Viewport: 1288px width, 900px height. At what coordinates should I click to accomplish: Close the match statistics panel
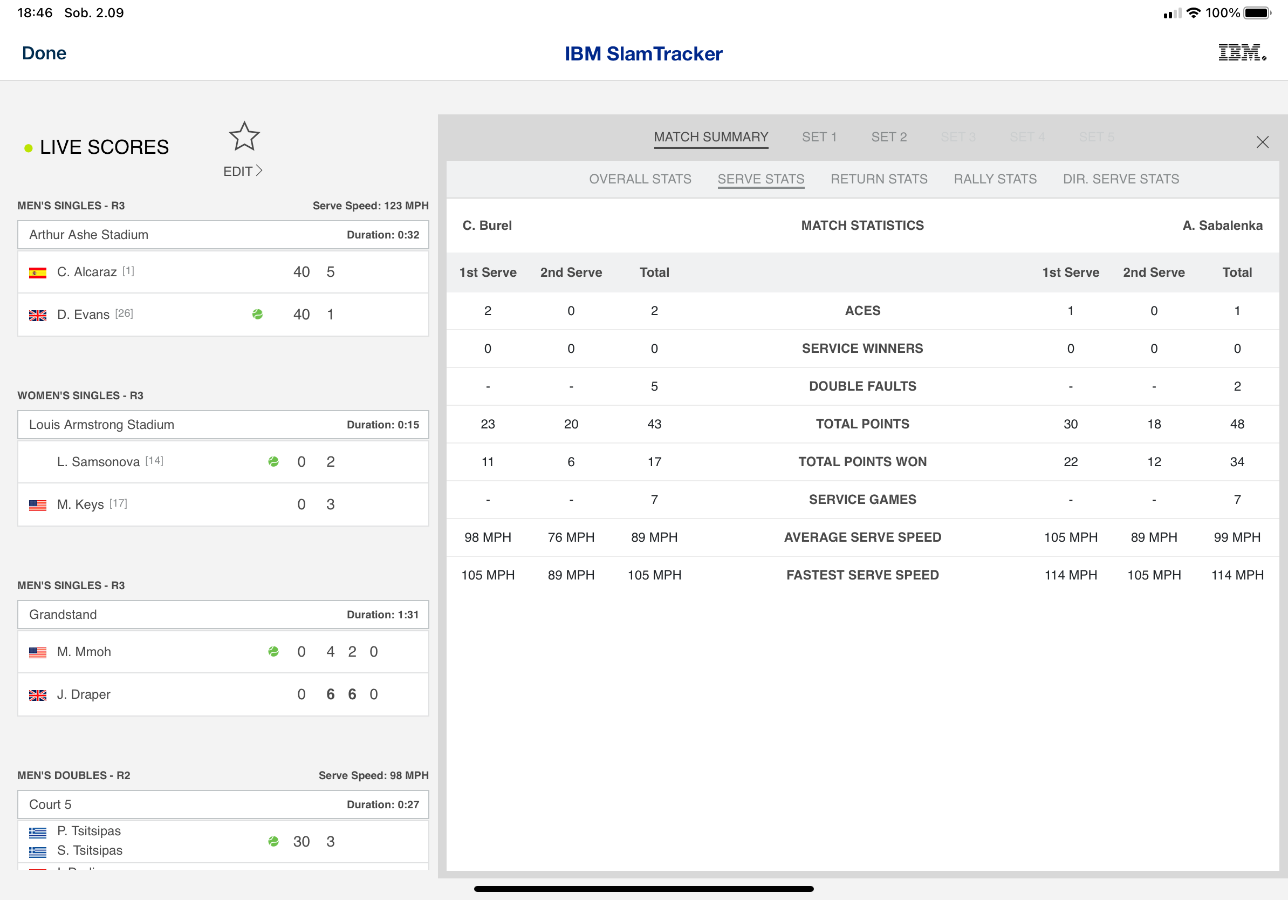(x=1262, y=142)
